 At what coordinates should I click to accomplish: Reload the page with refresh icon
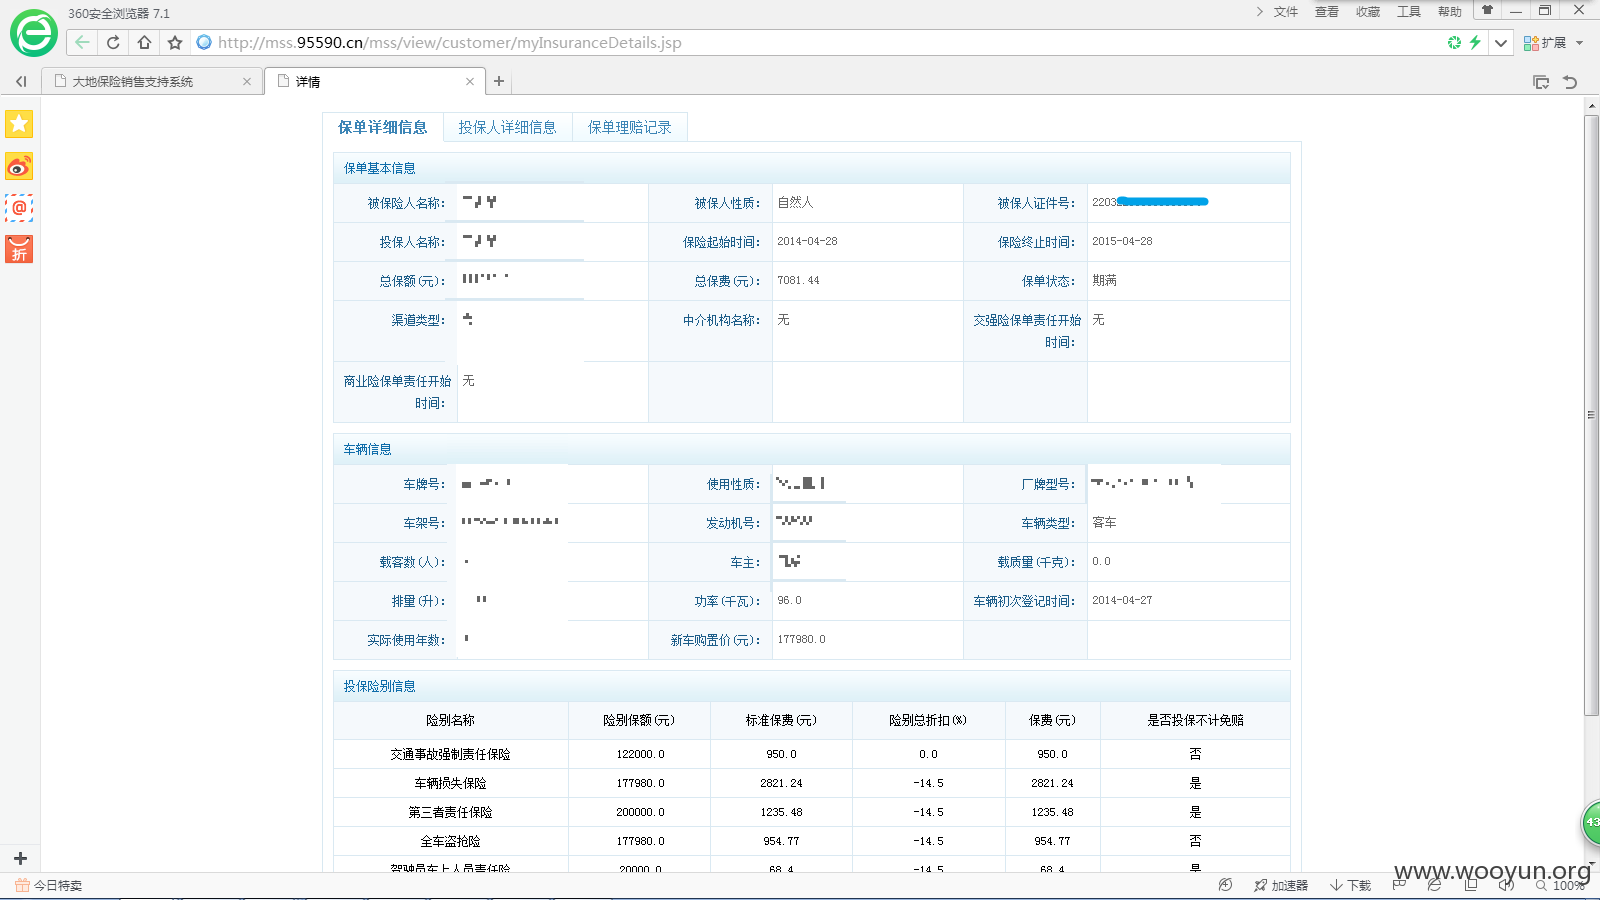click(x=113, y=42)
